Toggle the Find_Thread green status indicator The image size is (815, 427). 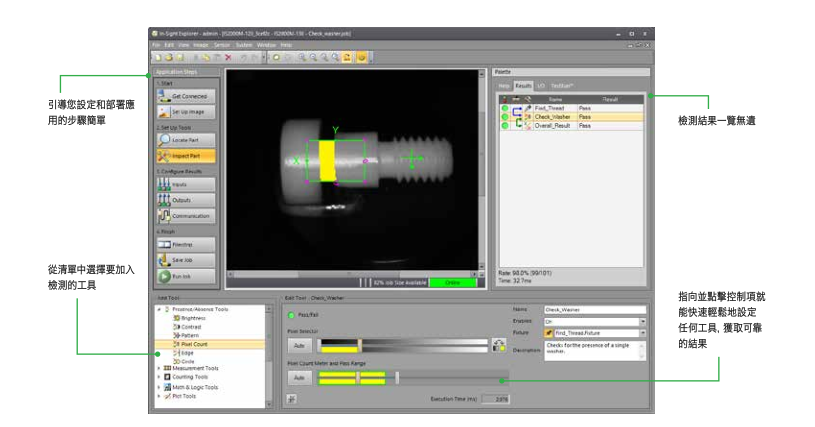pyautogui.click(x=506, y=107)
